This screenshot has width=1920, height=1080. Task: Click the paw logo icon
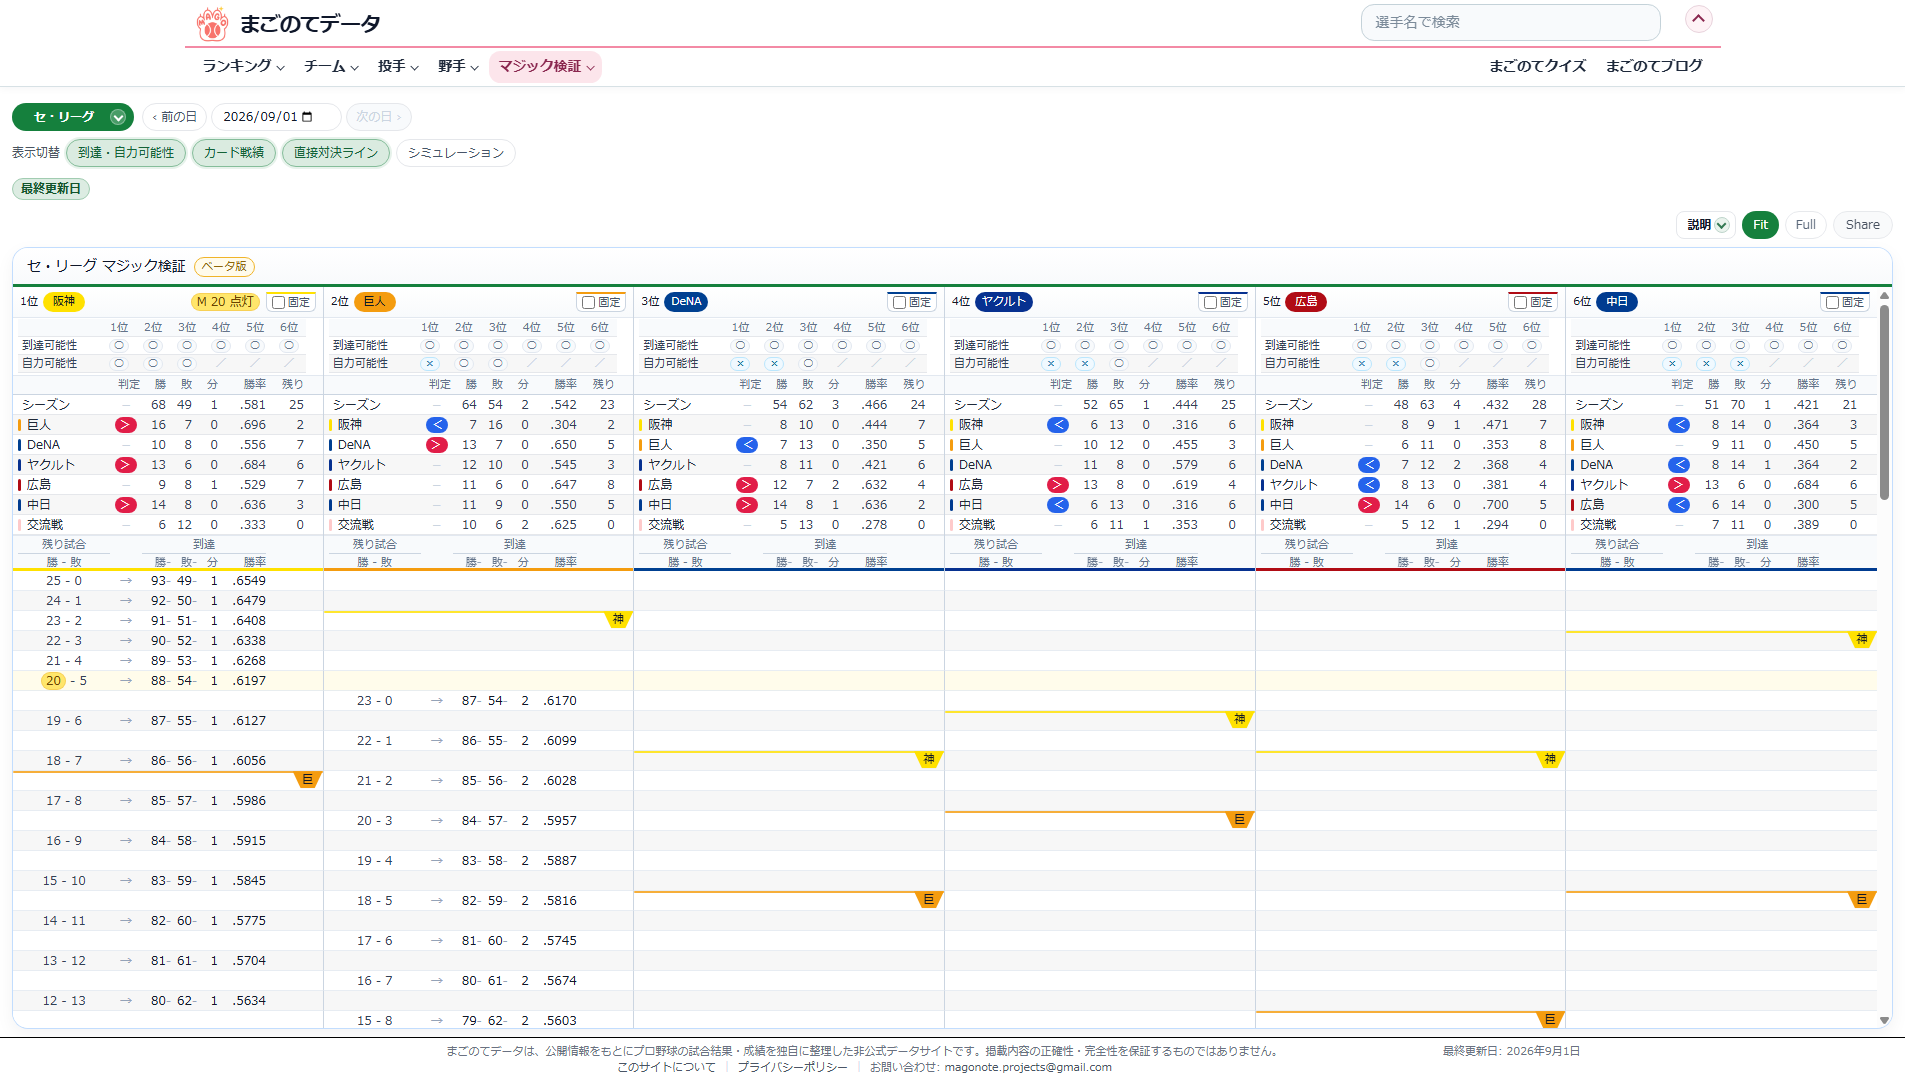212,23
